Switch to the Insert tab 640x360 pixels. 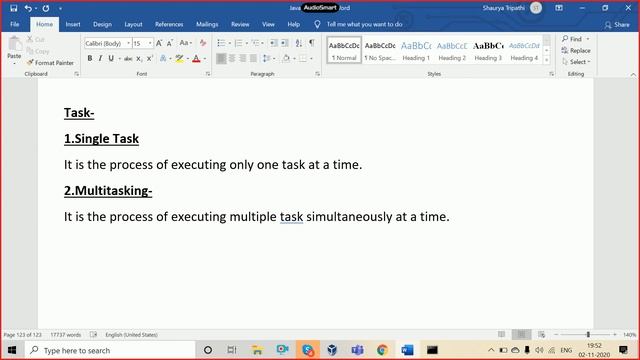pyautogui.click(x=73, y=24)
